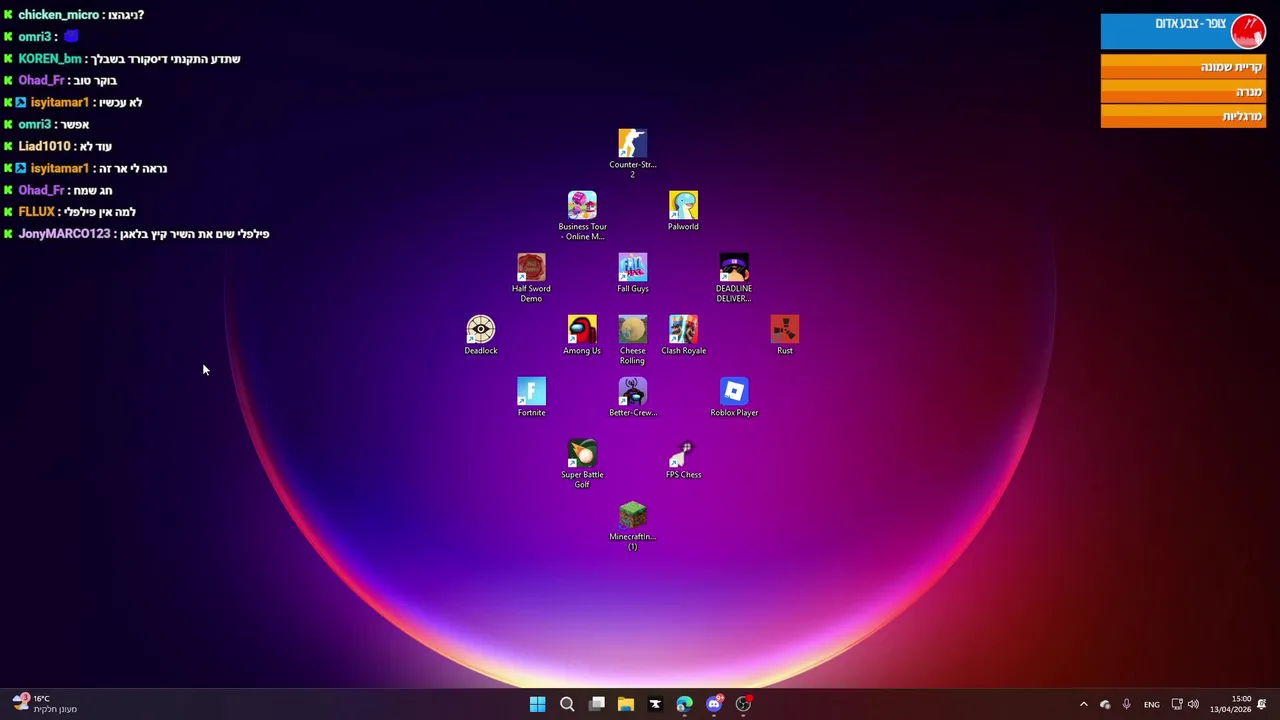Select the Roblox Player desktop icon
The width and height of the screenshot is (1280, 720).
tap(734, 396)
